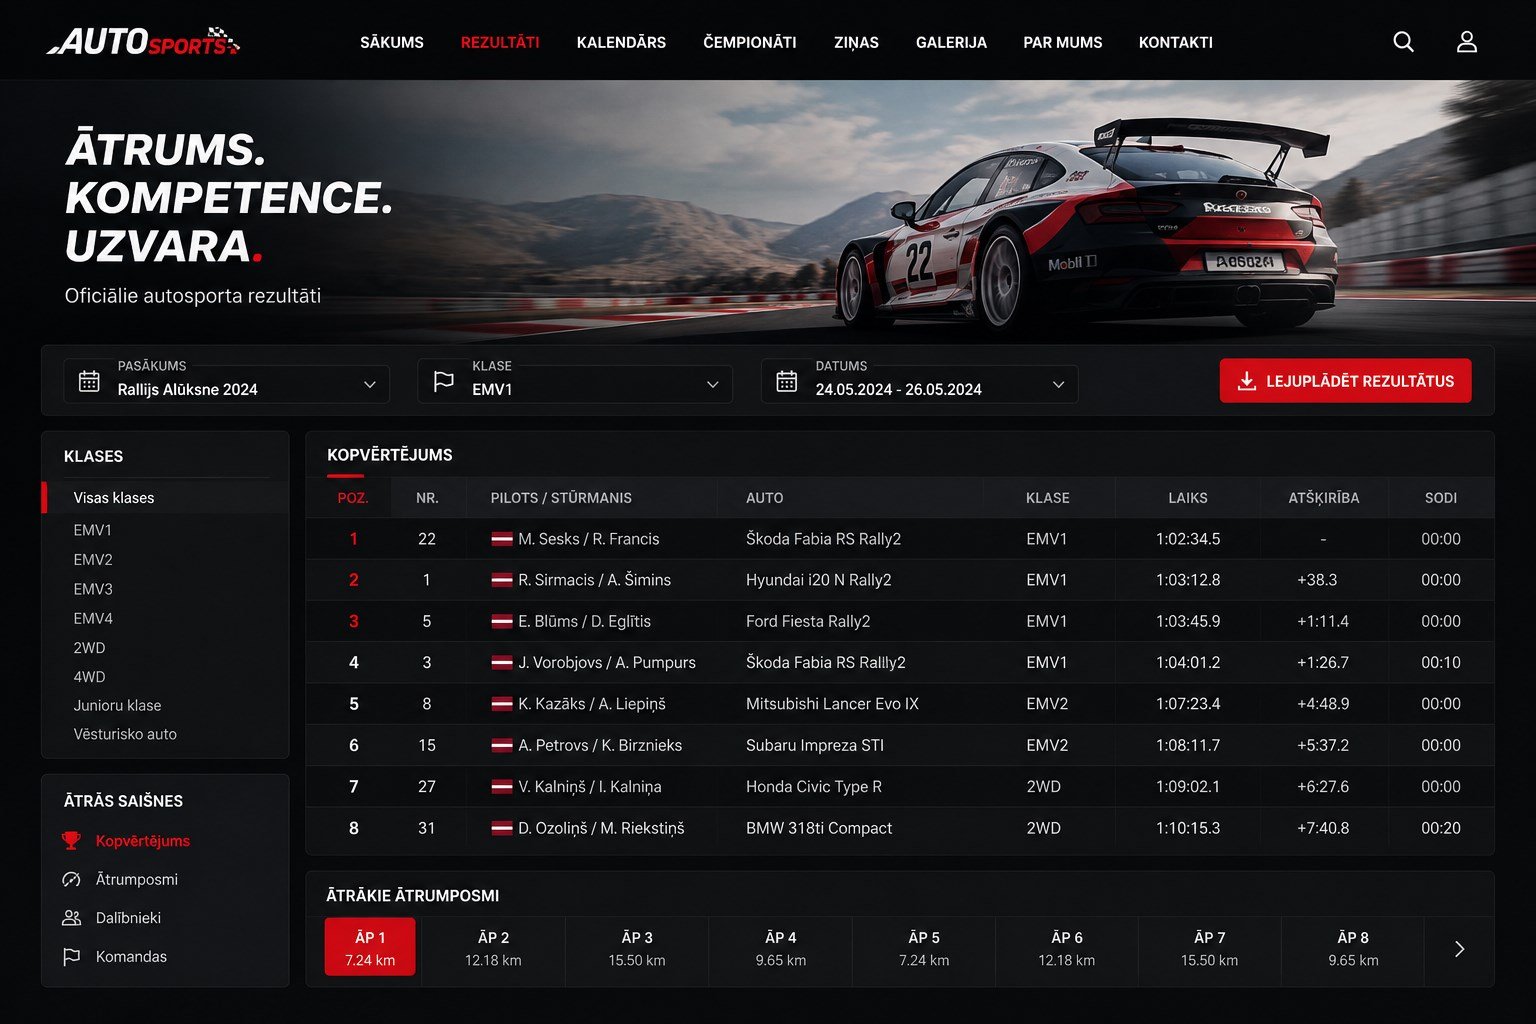This screenshot has height=1024, width=1536.
Task: Click the Latvian flag for E. Blūms
Action: [502, 621]
